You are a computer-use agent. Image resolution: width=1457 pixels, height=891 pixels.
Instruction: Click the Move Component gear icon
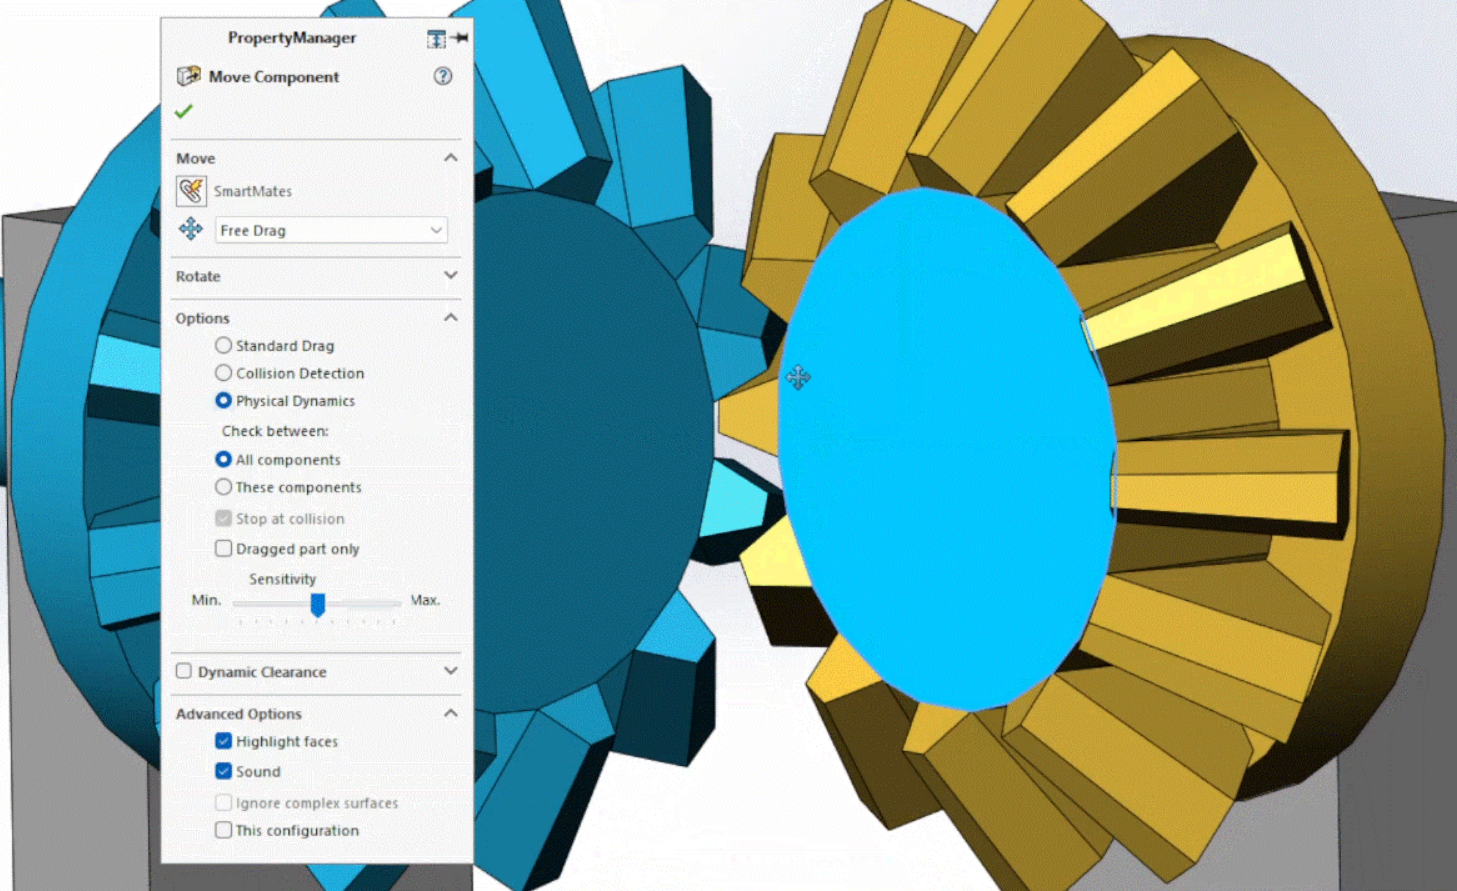tap(188, 76)
